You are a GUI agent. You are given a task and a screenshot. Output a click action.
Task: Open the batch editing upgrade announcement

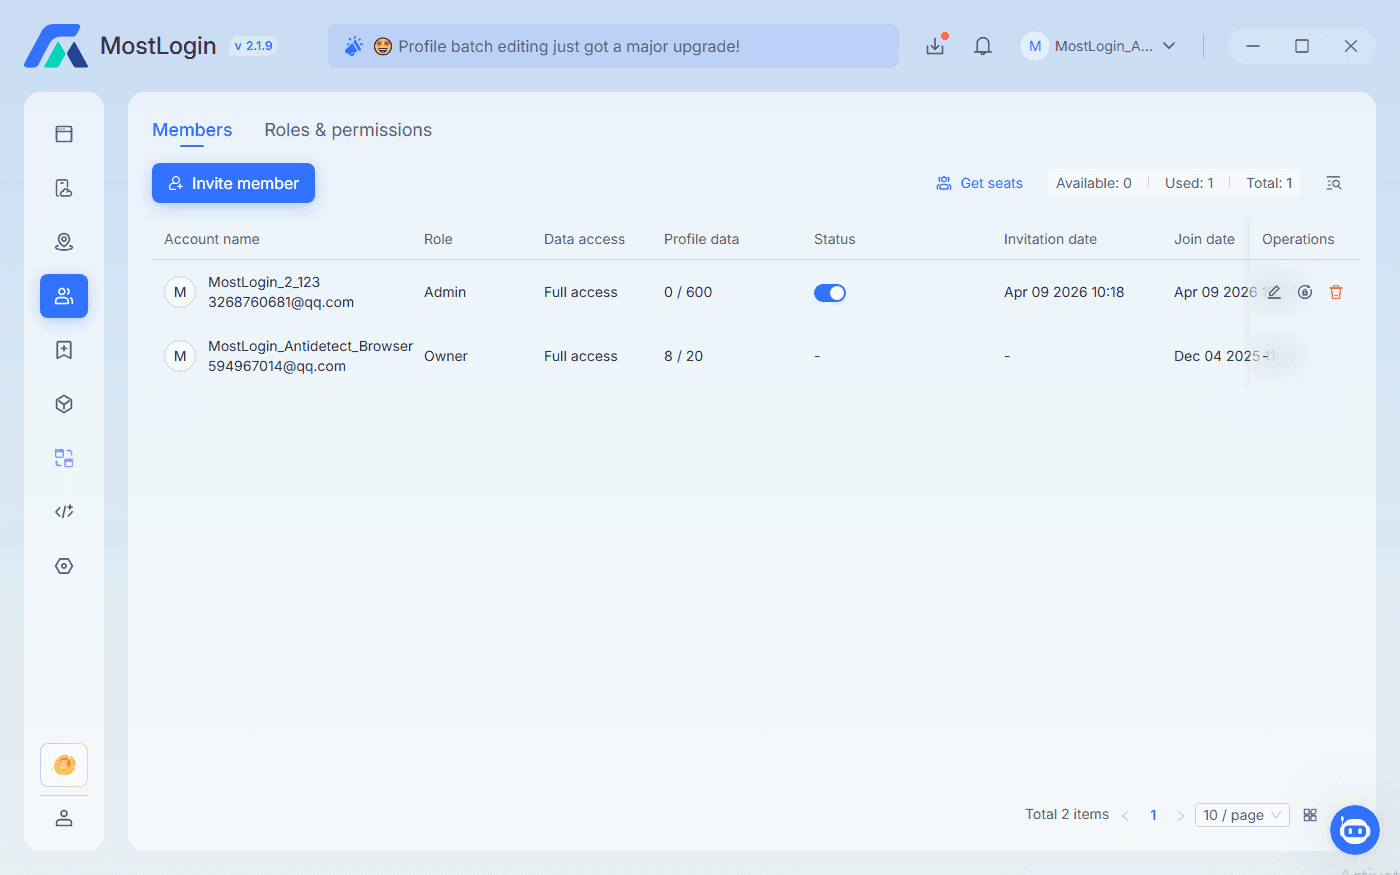[x=613, y=46]
